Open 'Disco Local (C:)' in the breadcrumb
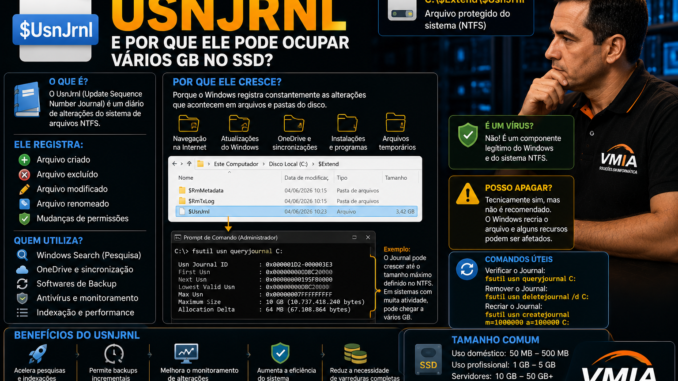Screen dimensions: 678x381 (288, 164)
